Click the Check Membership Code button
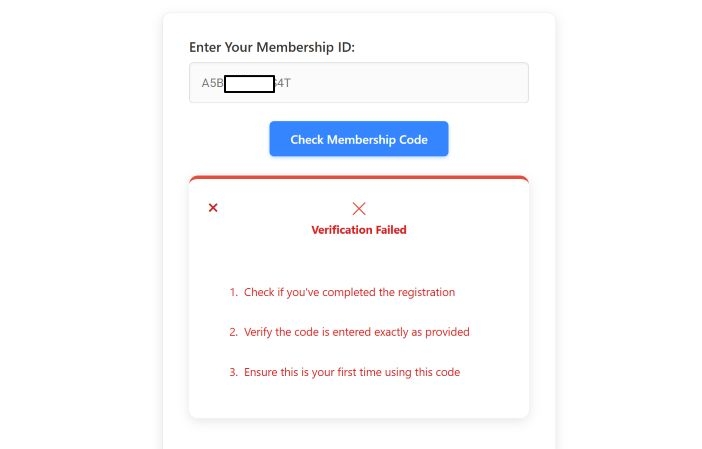The width and height of the screenshot is (702, 449). pos(358,139)
